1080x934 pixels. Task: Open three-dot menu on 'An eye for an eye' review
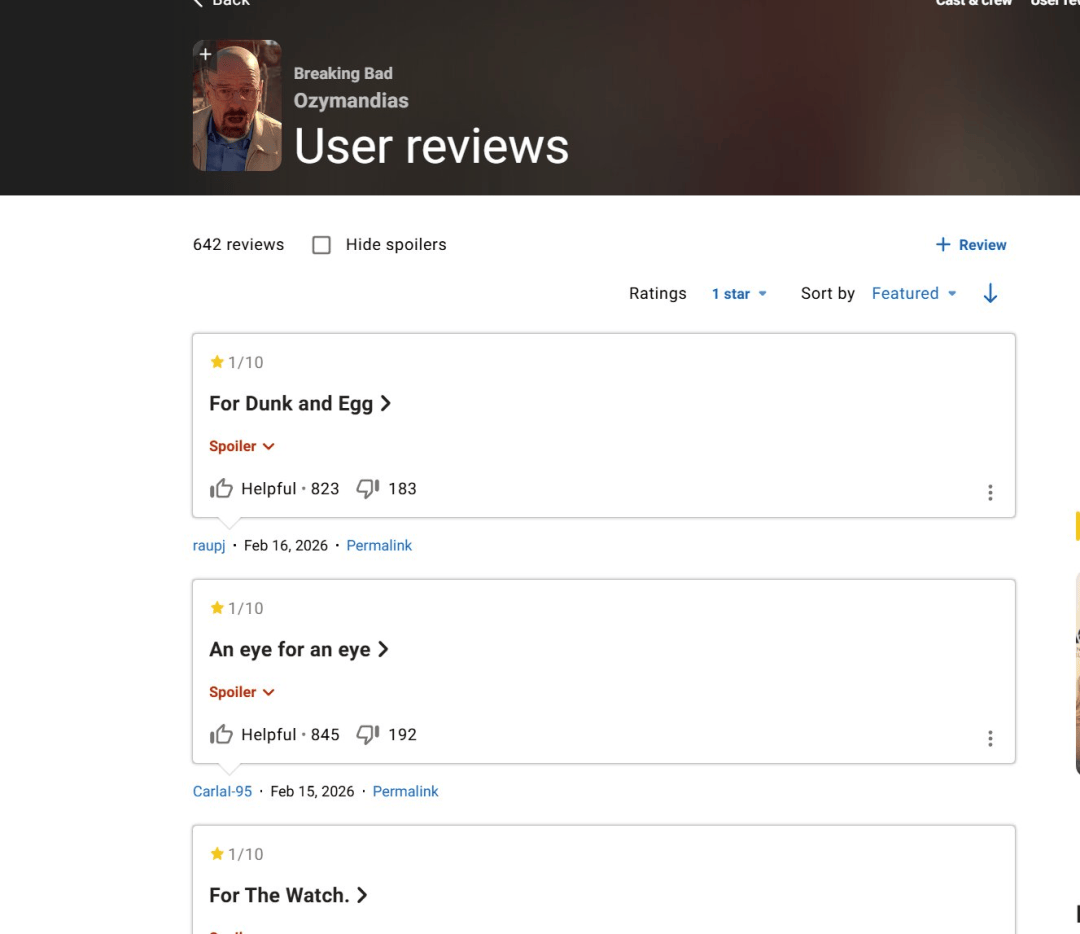990,739
